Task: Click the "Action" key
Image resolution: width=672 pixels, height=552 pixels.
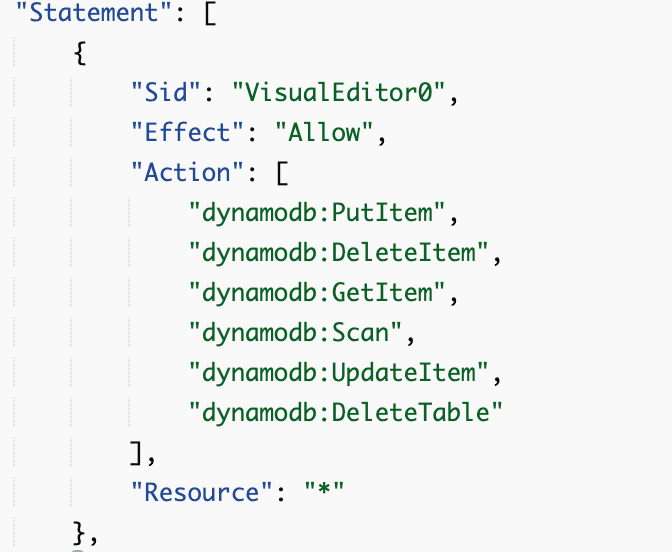Action: (188, 173)
